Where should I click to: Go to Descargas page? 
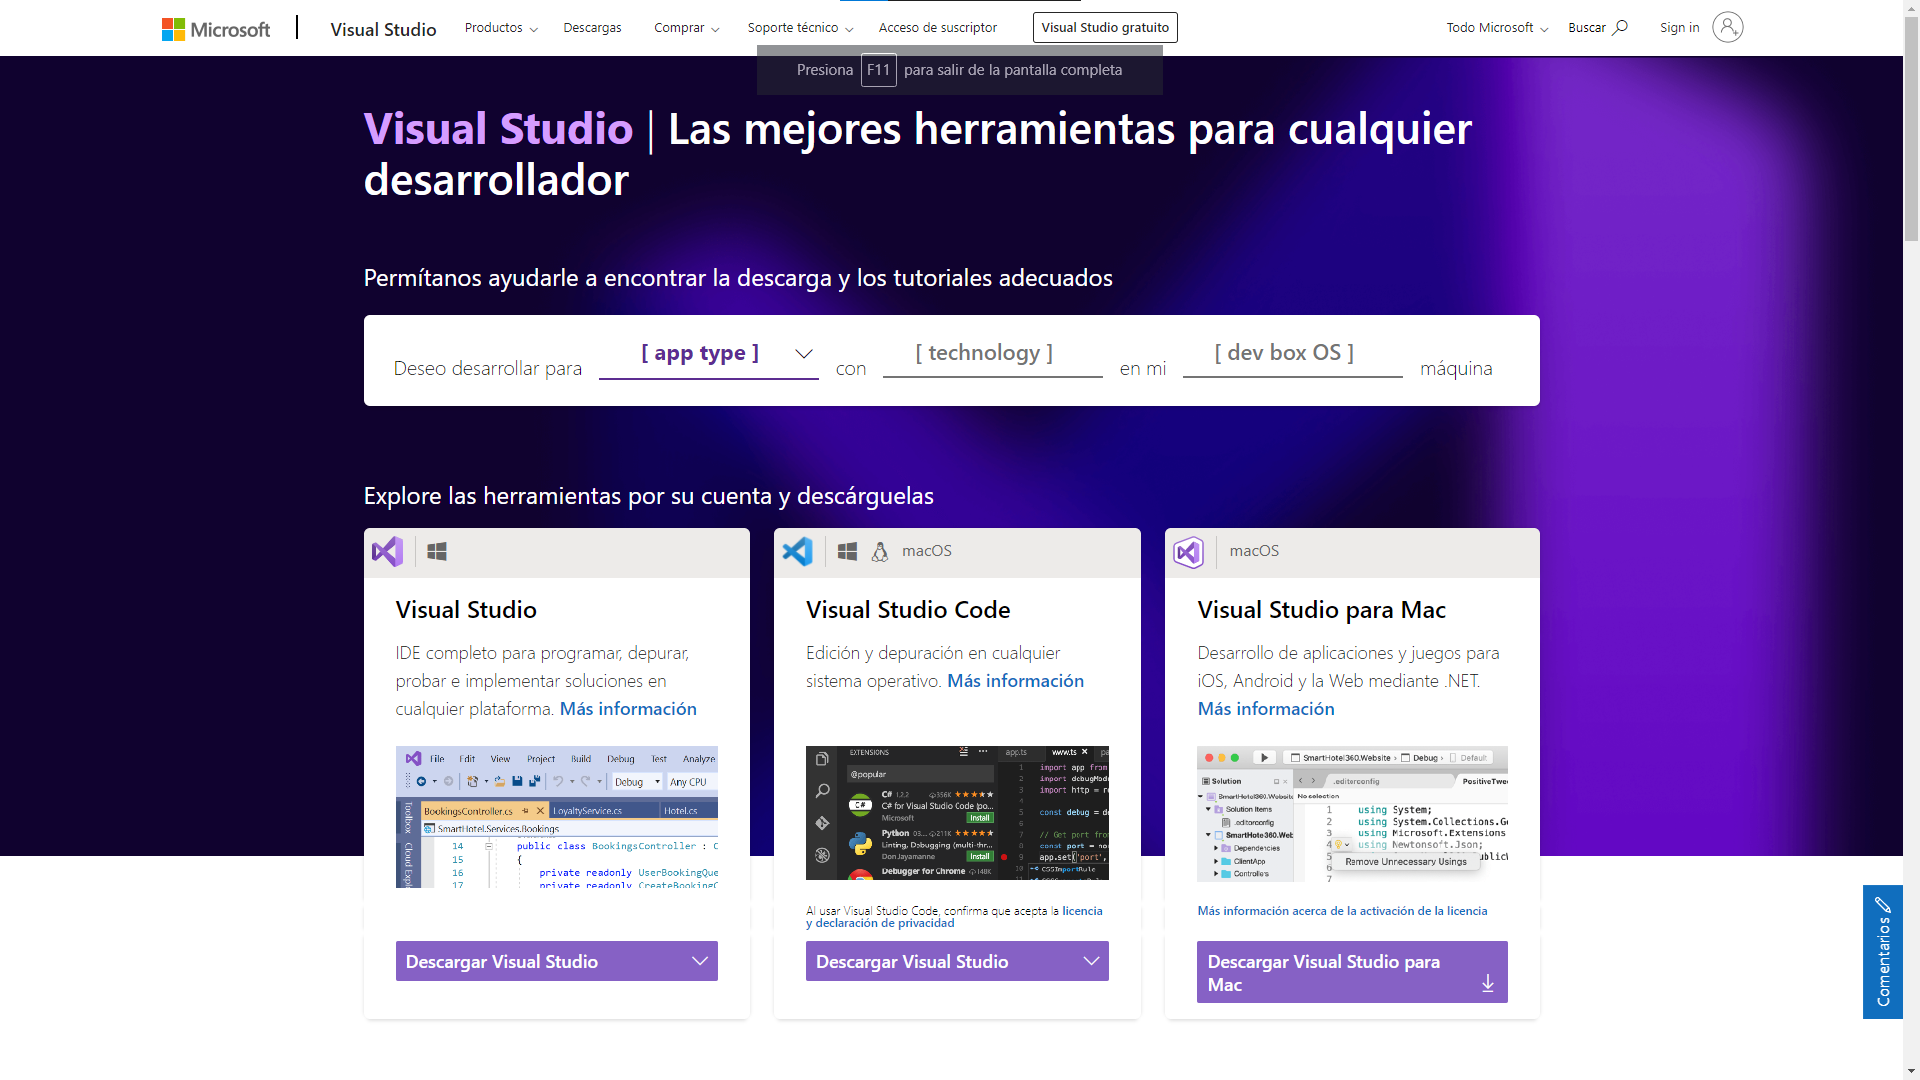coord(592,28)
